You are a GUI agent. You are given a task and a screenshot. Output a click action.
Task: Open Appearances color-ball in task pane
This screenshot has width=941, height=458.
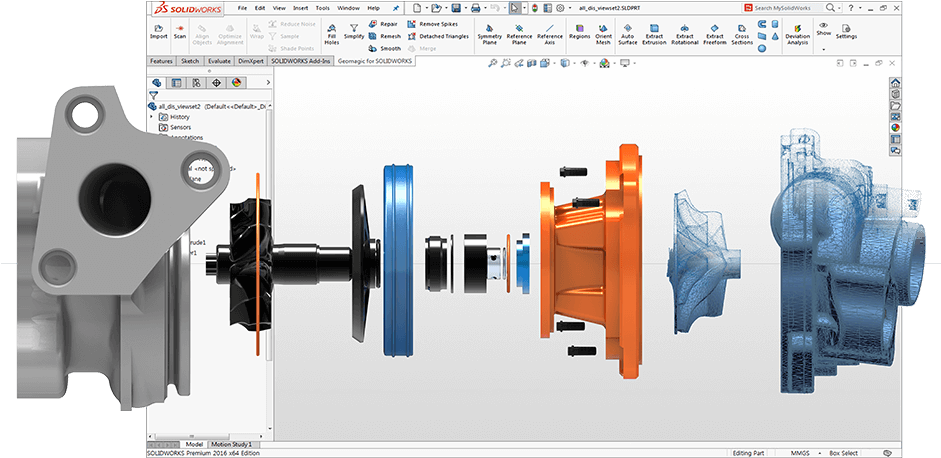tap(895, 127)
